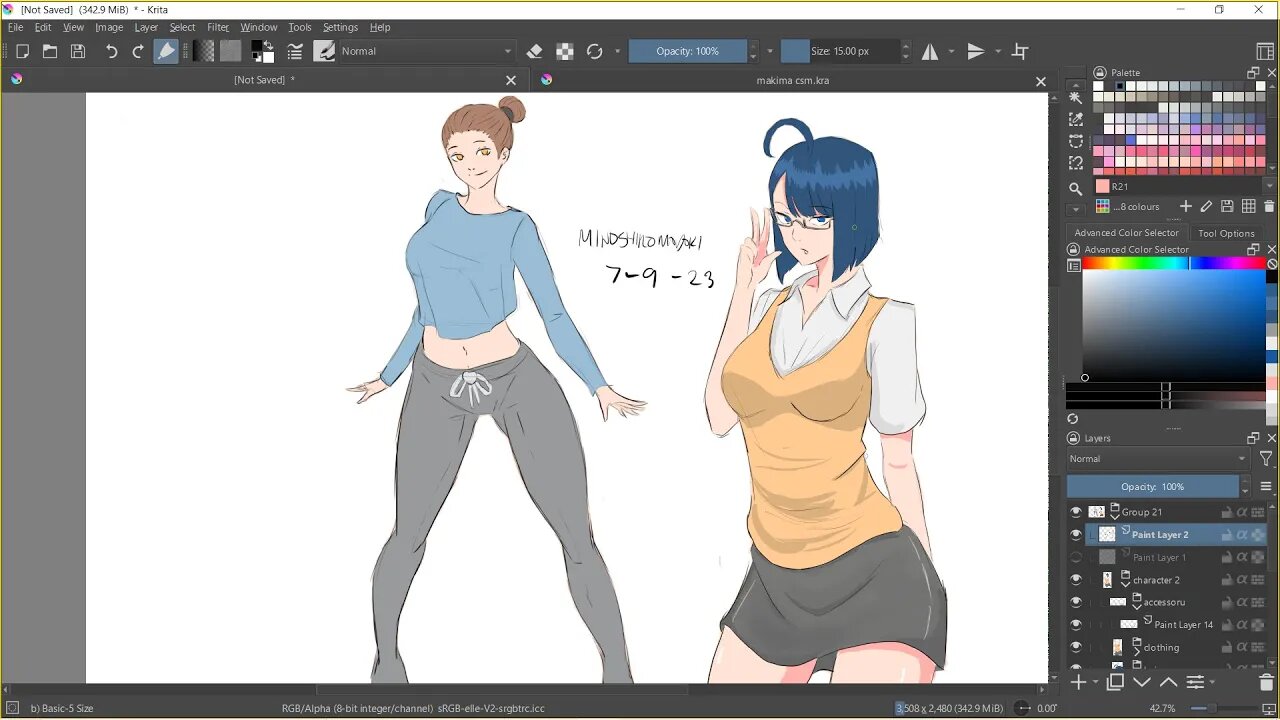1280x720 pixels.
Task: Add a new color to the palette
Action: click(x=1186, y=206)
